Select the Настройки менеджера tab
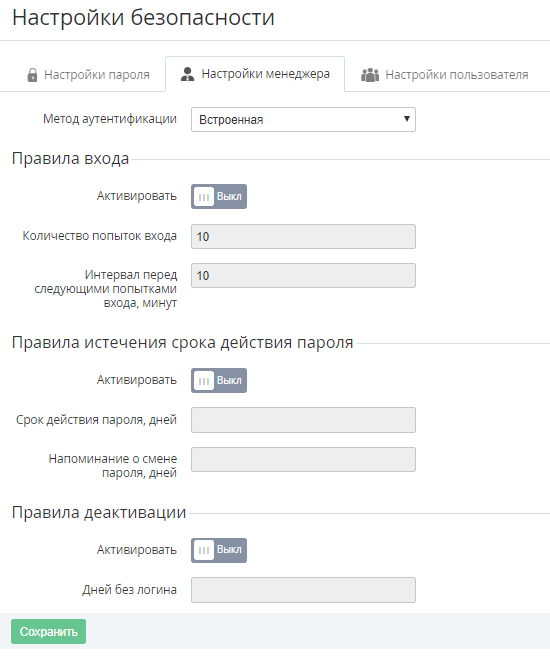Viewport: 550px width, 657px height. coord(255,74)
